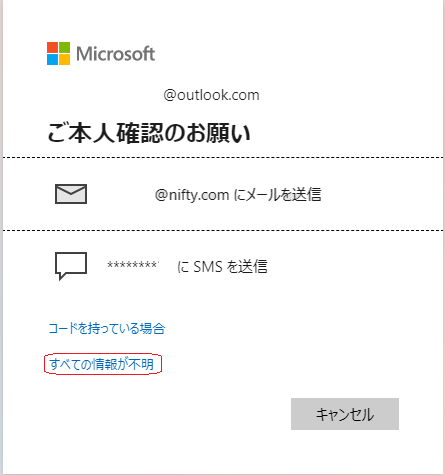
Task: Click the four-color Microsoft logo squares
Action: pos(58,53)
